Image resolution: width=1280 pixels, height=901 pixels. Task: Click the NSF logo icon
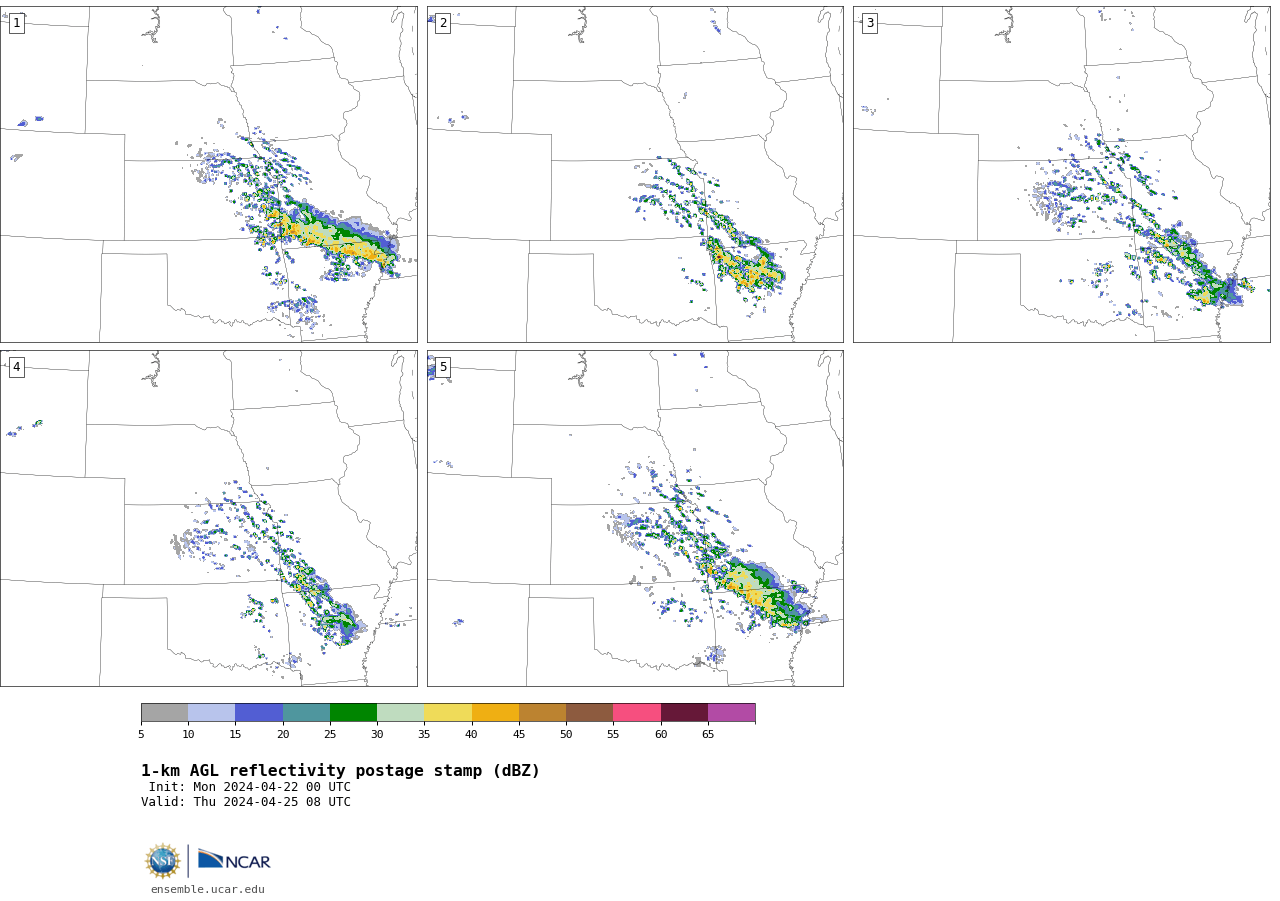(163, 861)
